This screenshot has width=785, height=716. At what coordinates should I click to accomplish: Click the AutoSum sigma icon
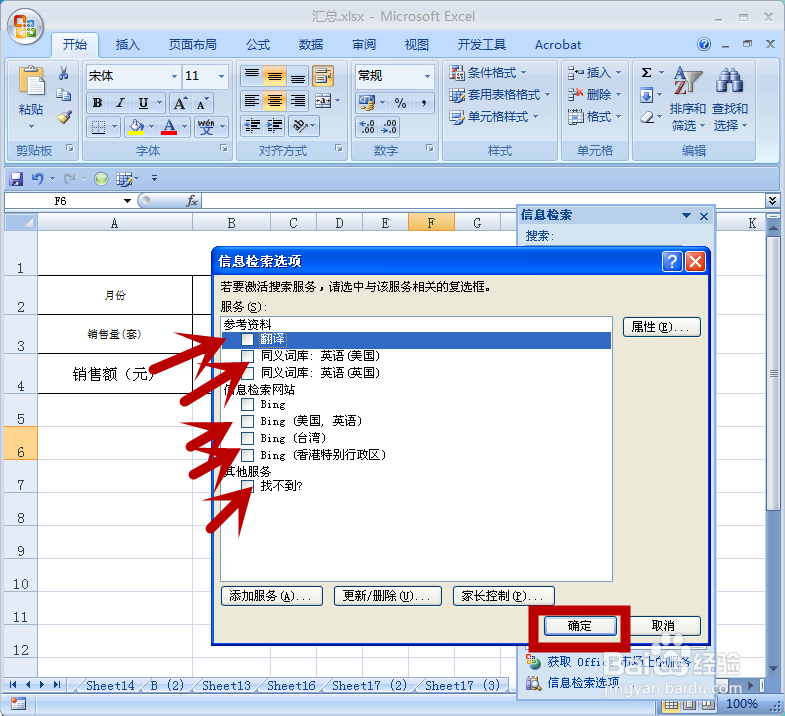click(646, 73)
